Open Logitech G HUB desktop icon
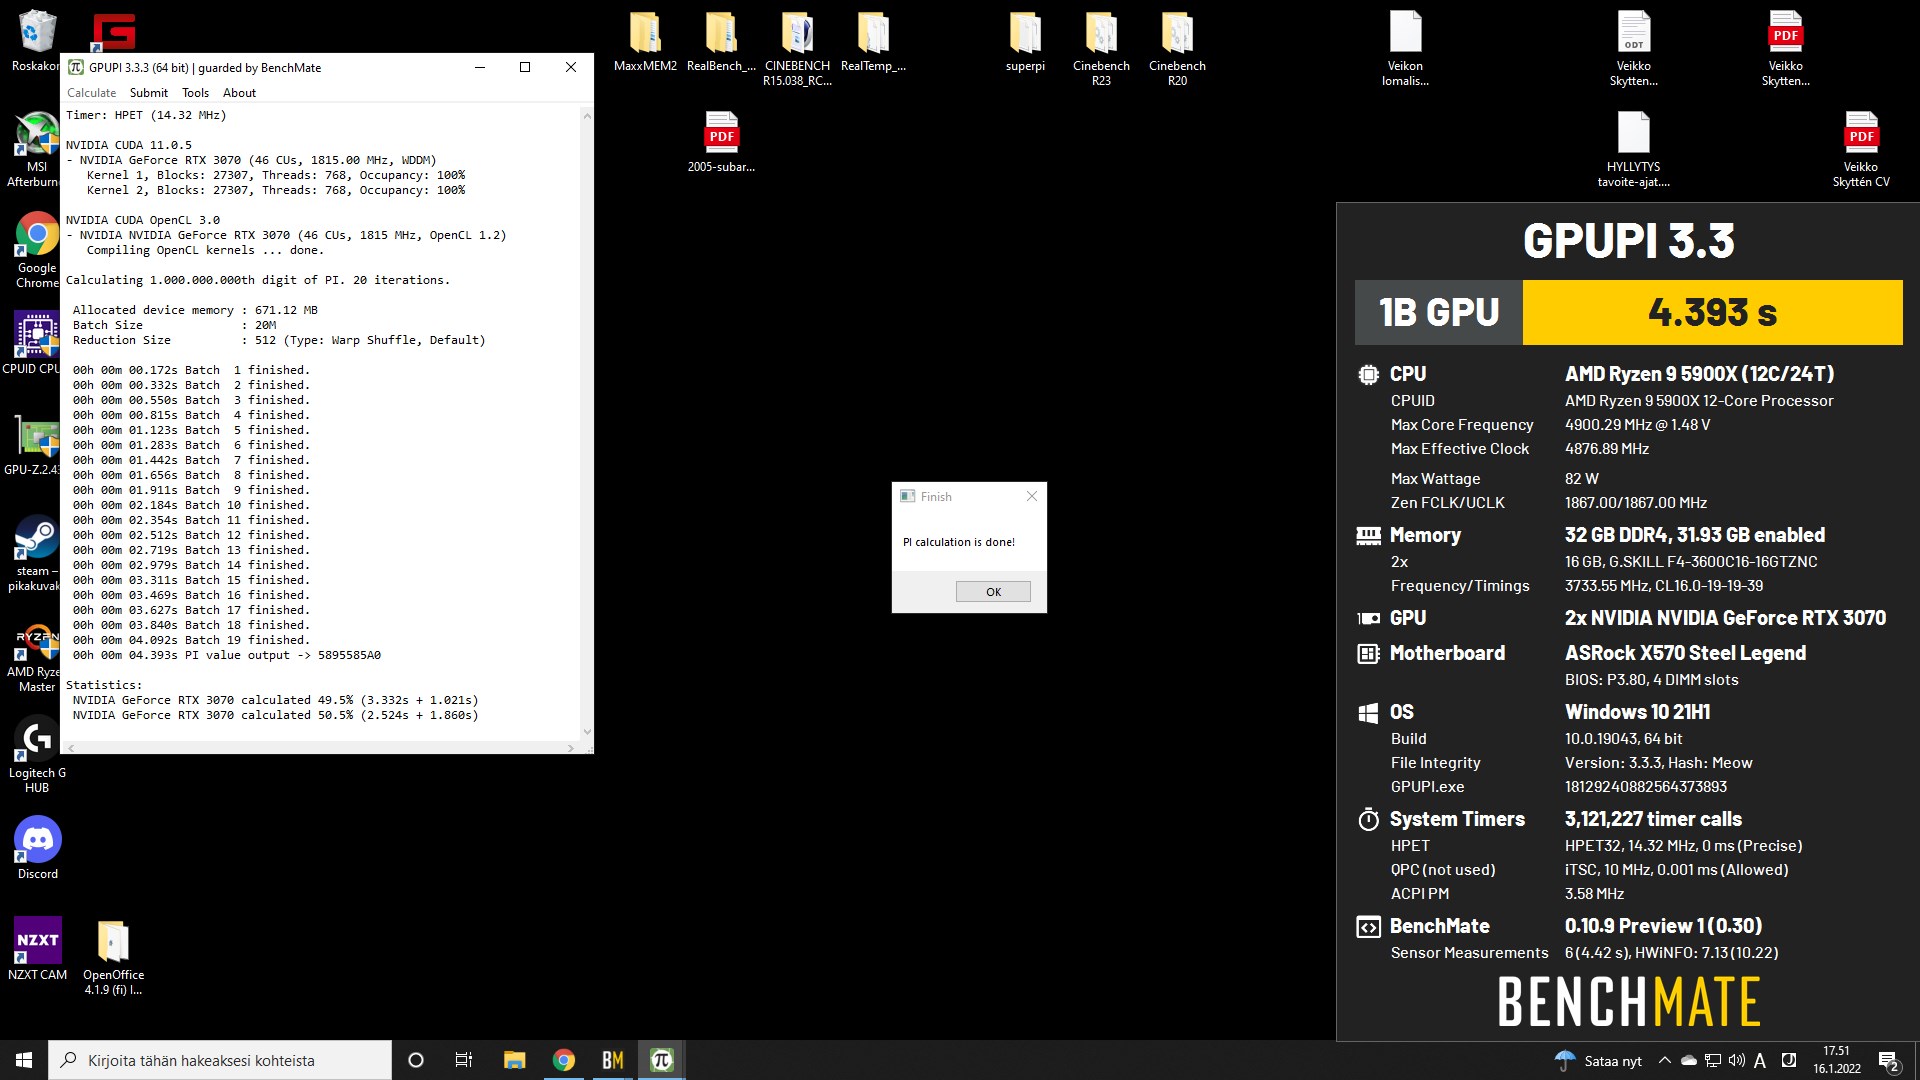Screen dimensions: 1920x1080 point(37,755)
